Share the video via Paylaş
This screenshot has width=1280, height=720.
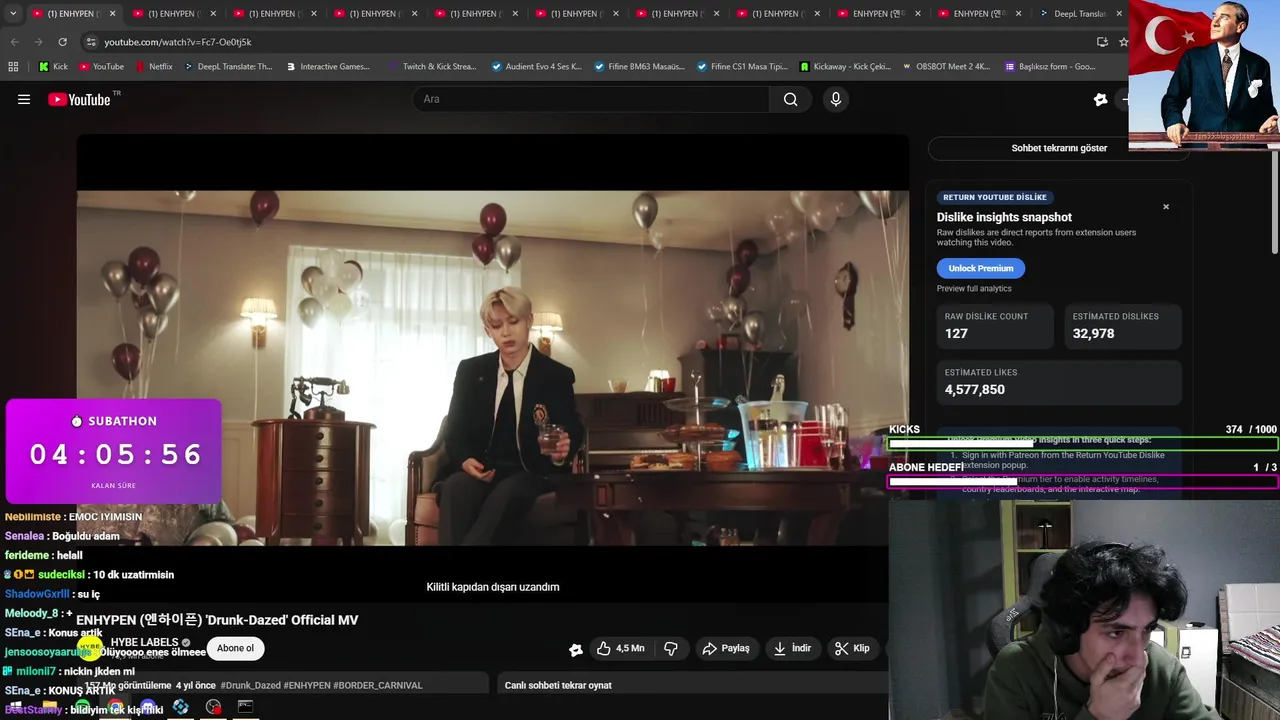pos(726,648)
